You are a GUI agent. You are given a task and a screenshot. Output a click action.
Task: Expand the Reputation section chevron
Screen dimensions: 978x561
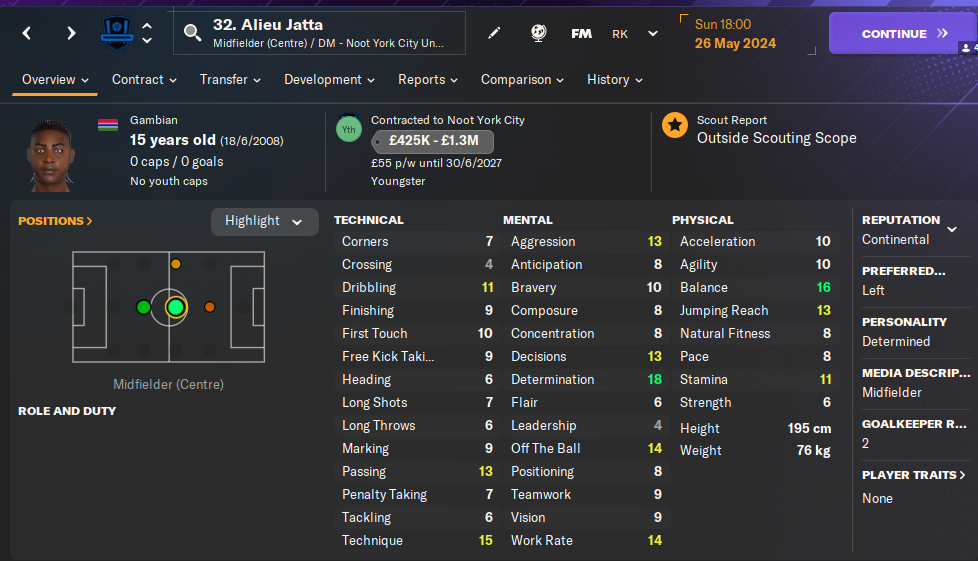point(952,229)
